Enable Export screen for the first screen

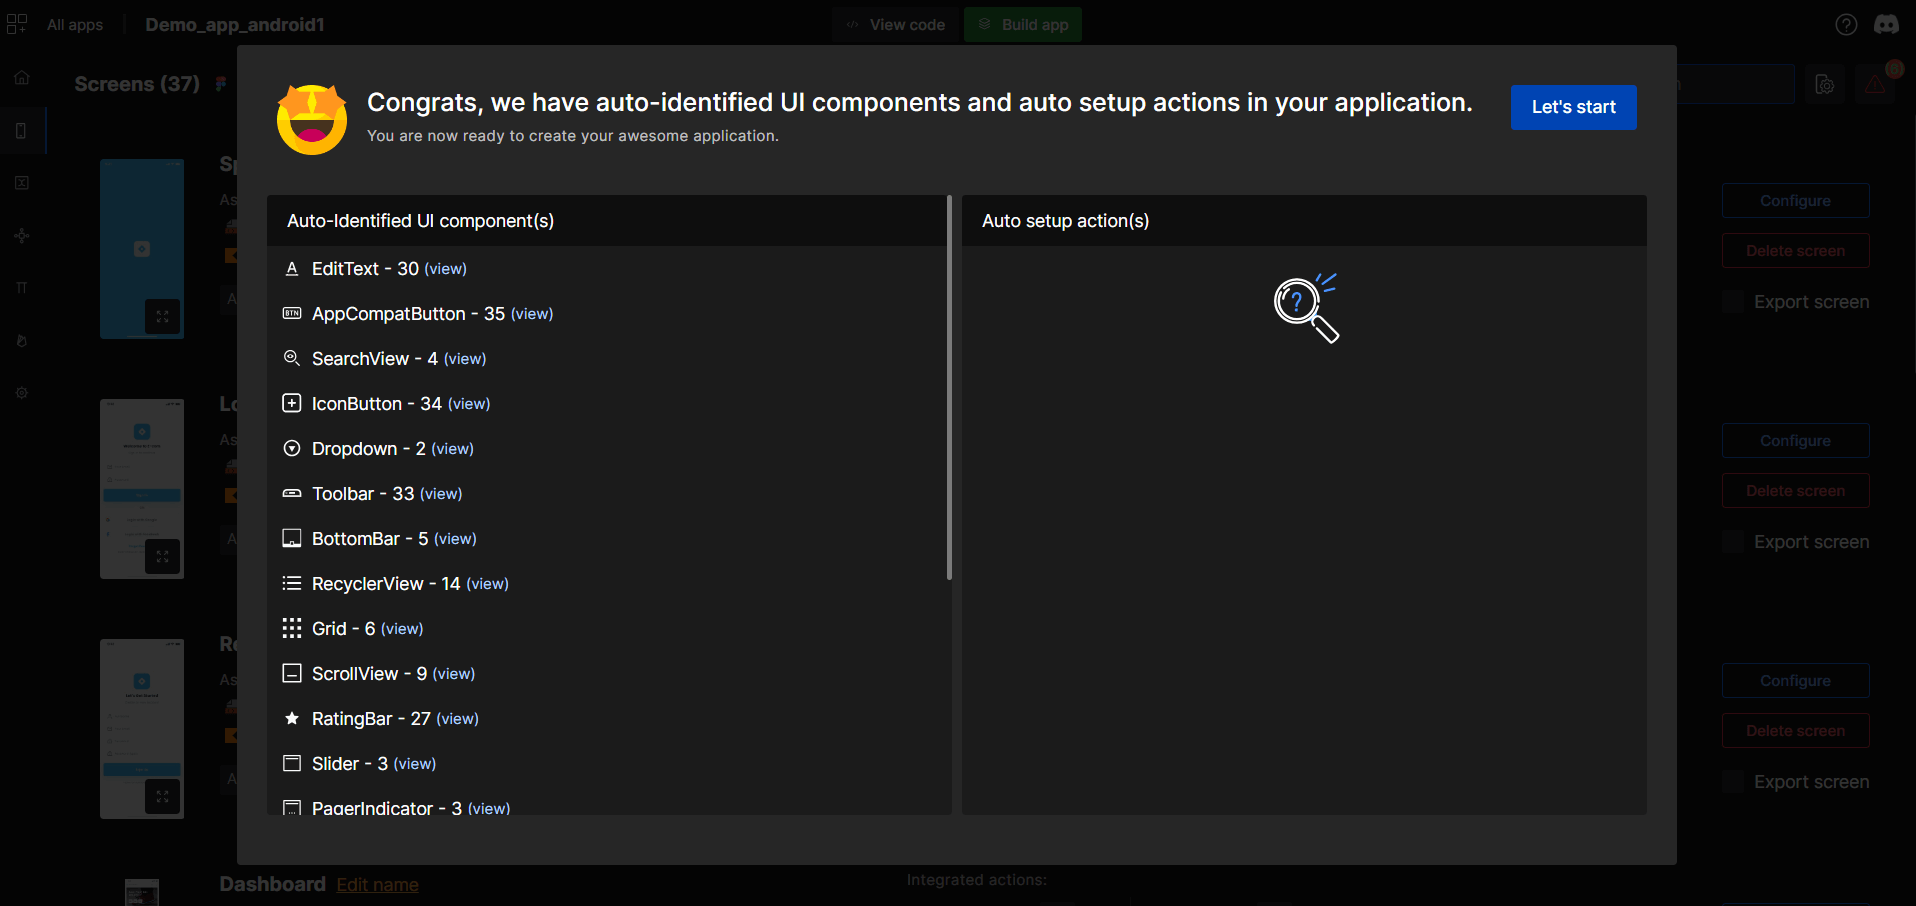[1733, 301]
